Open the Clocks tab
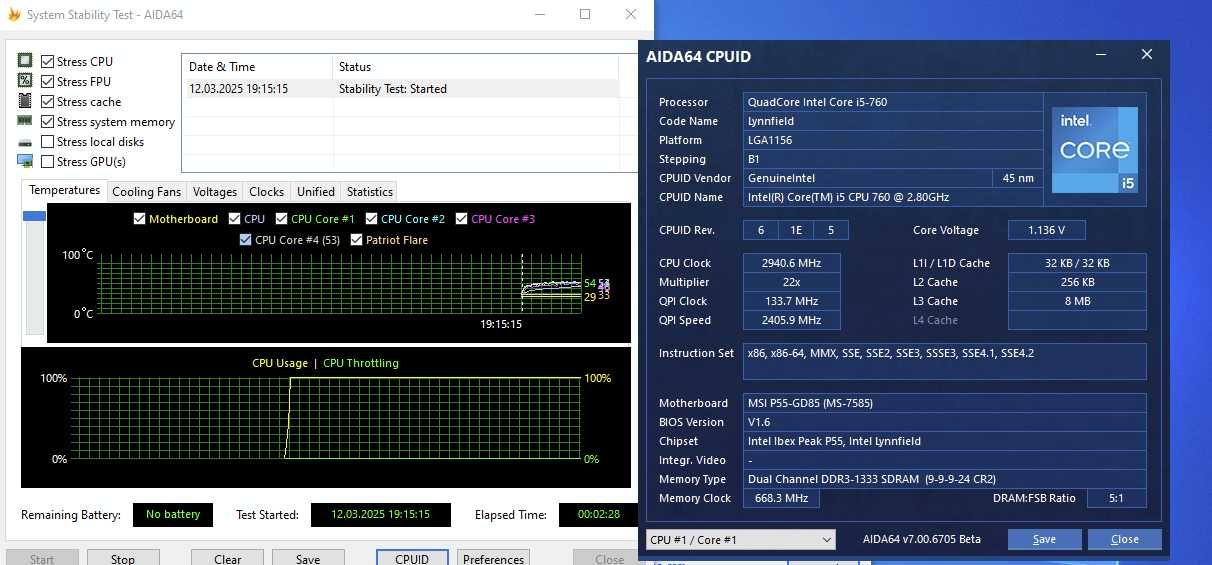 (x=266, y=191)
